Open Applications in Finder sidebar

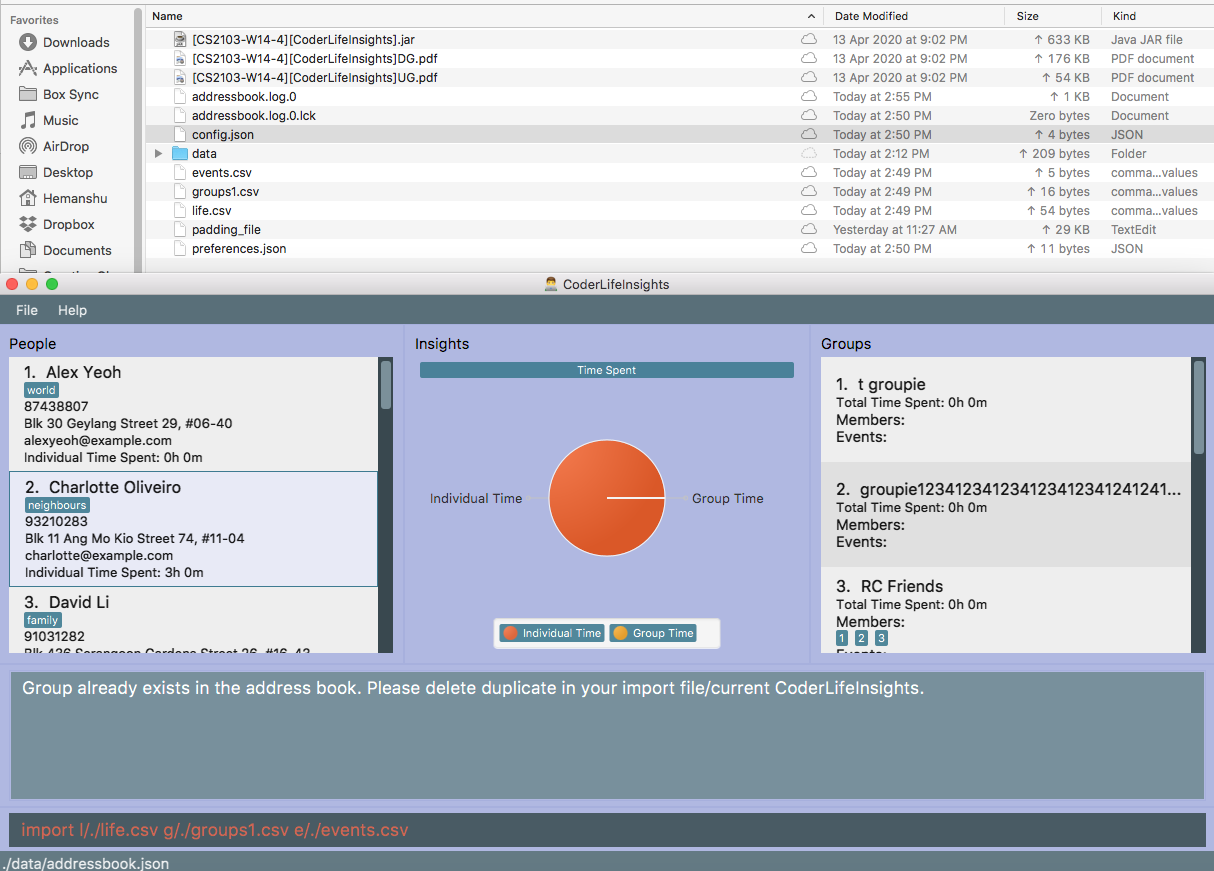coord(67,68)
